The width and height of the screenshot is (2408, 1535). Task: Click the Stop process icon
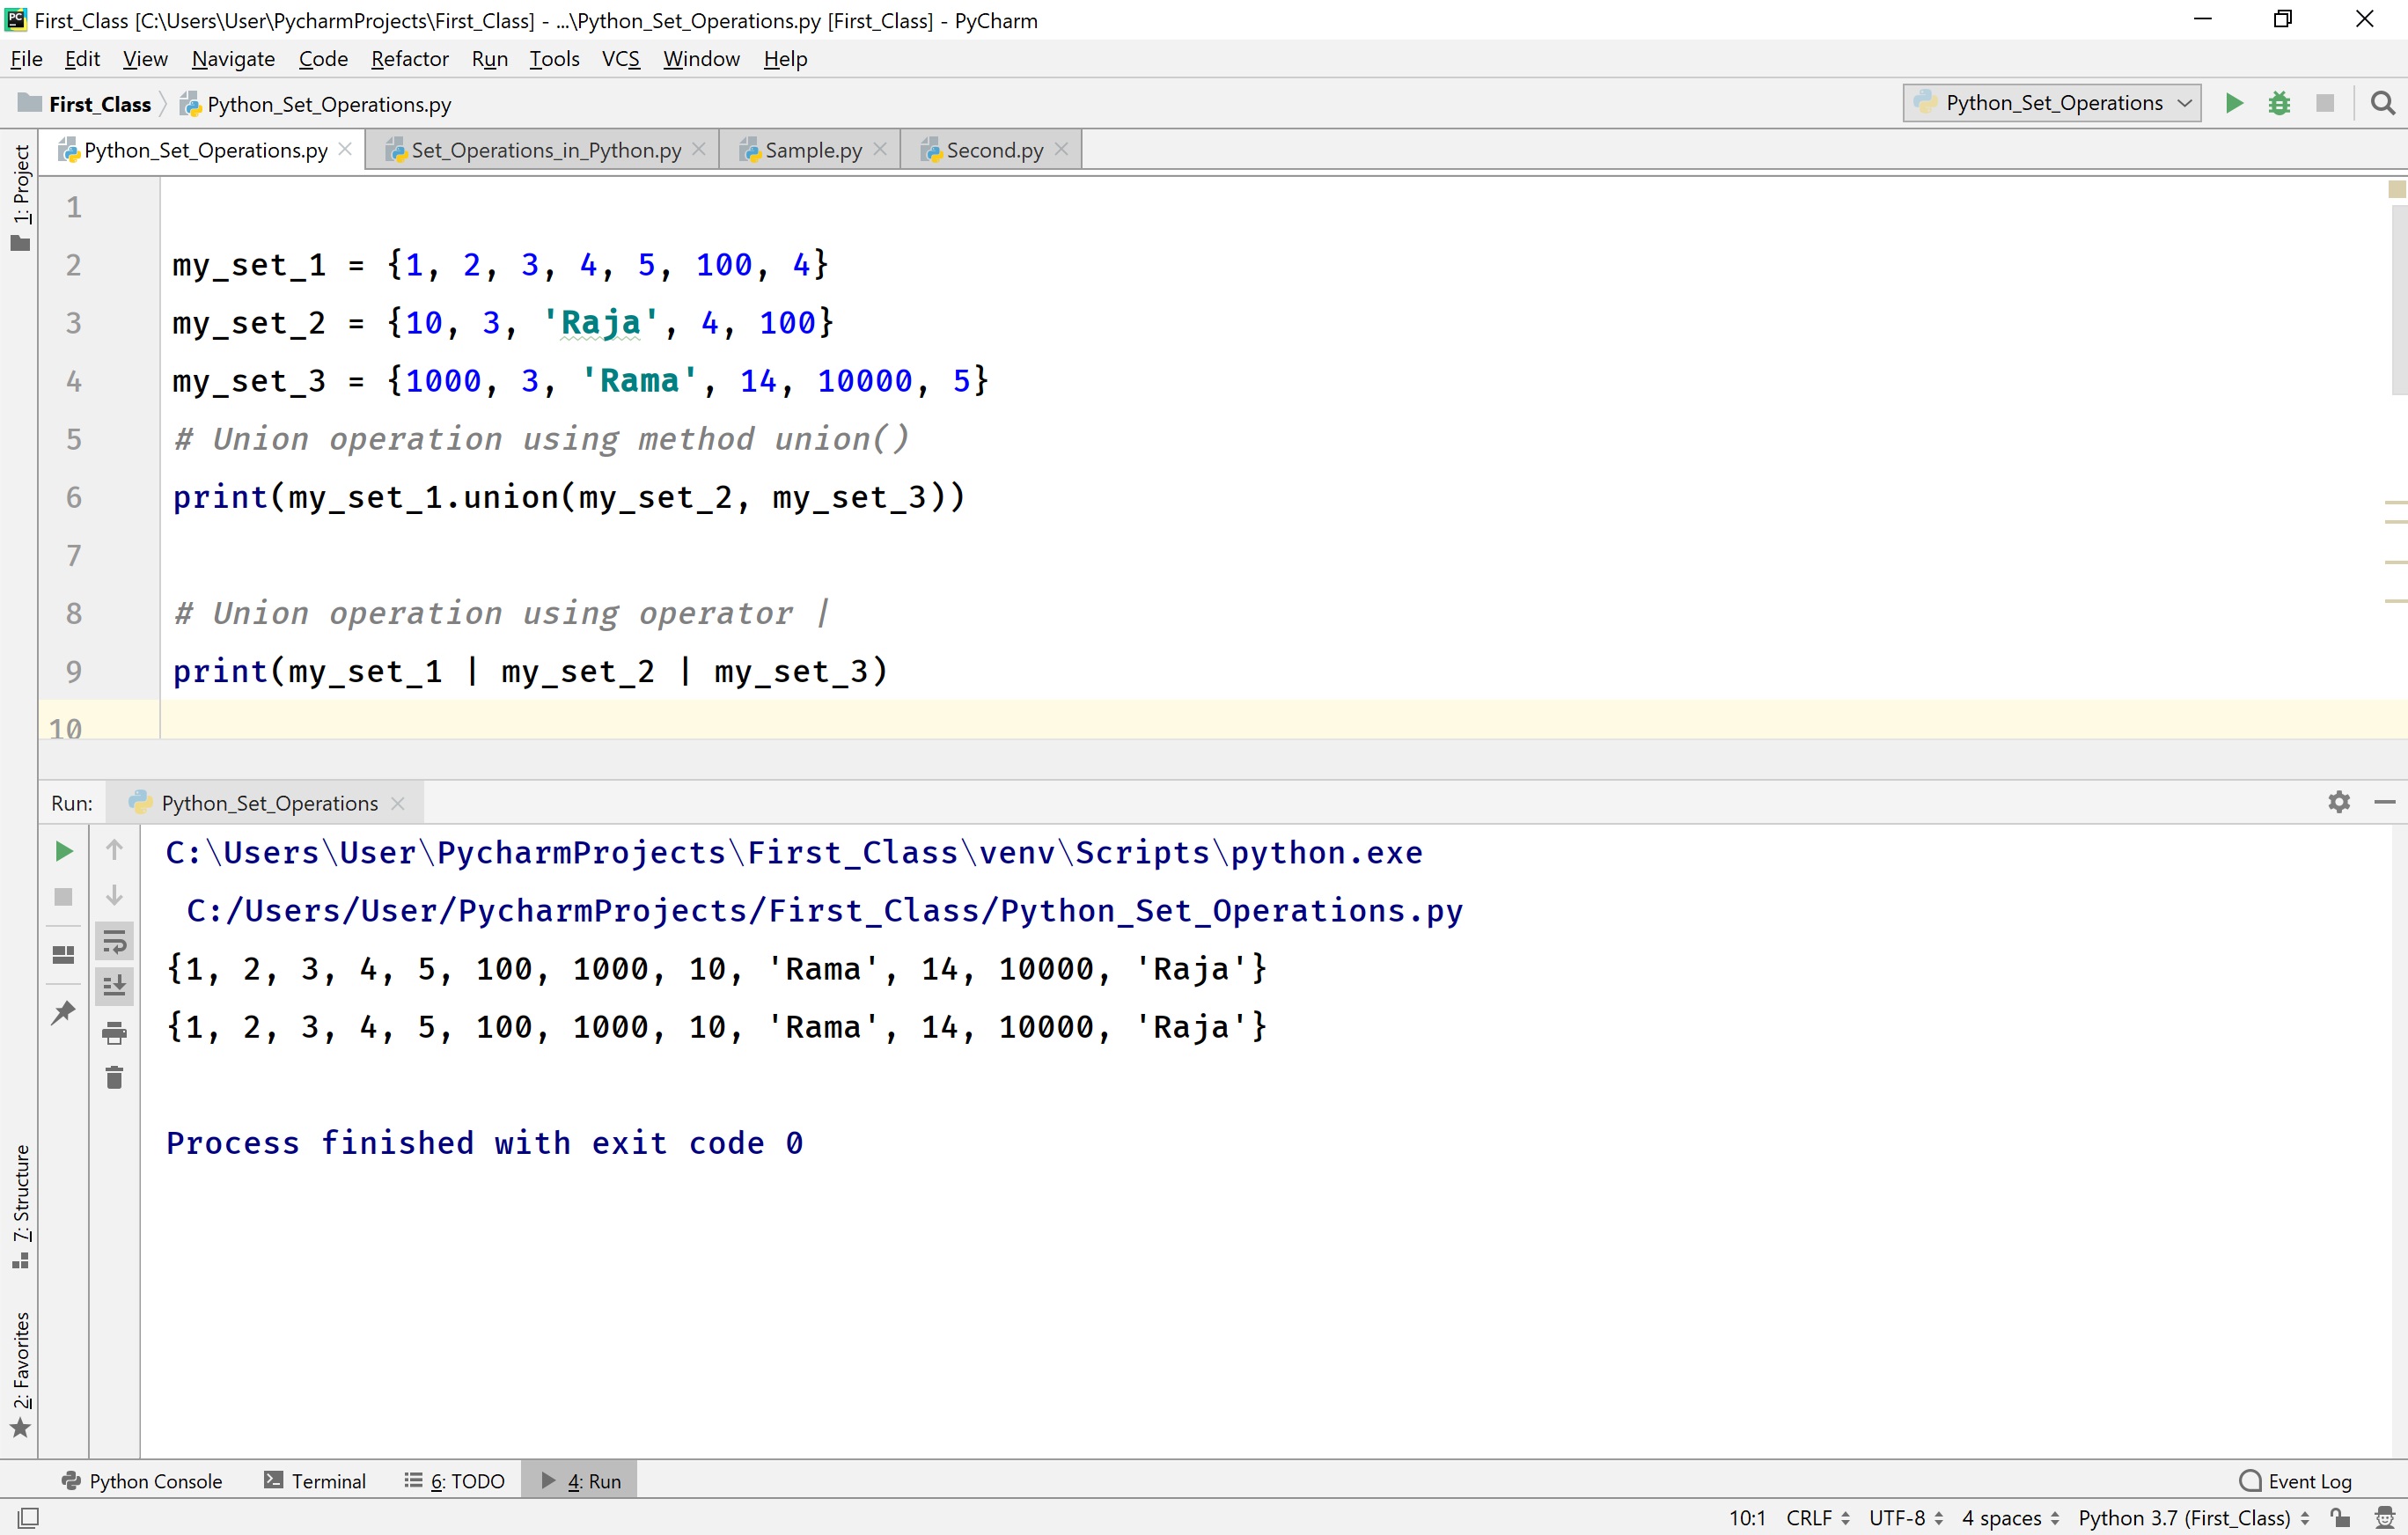[x=2325, y=103]
